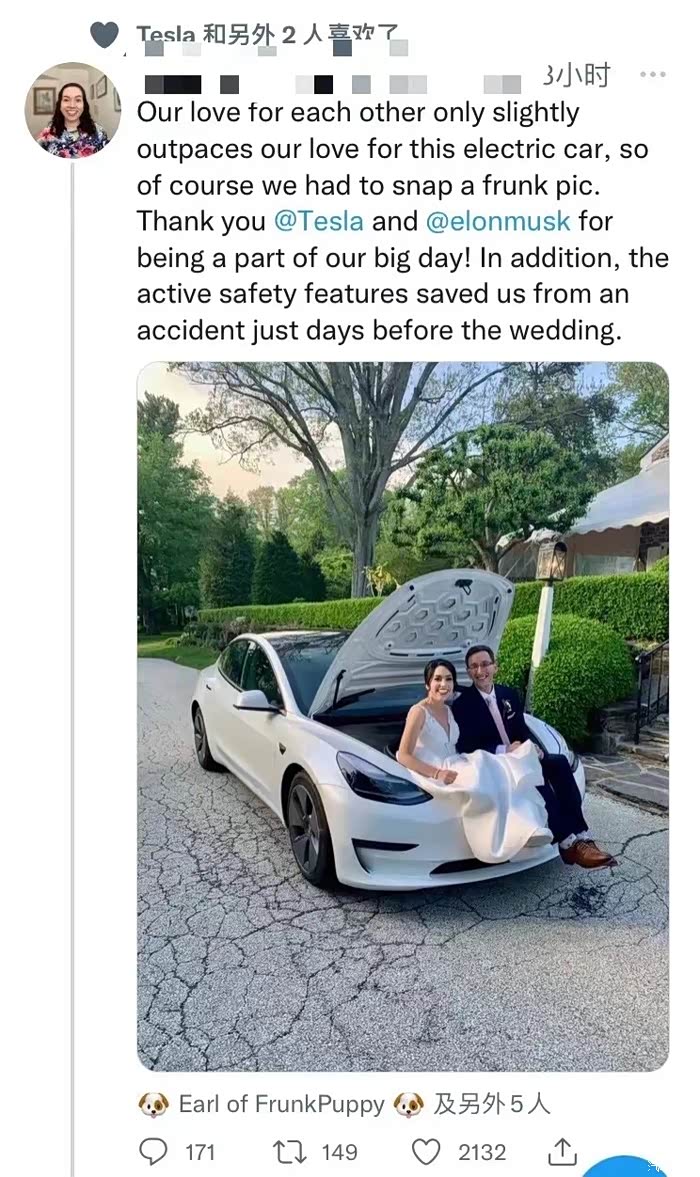Viewport: 700px width, 1177px height.
Task: Open the @Tesla mention link
Action: click(319, 221)
